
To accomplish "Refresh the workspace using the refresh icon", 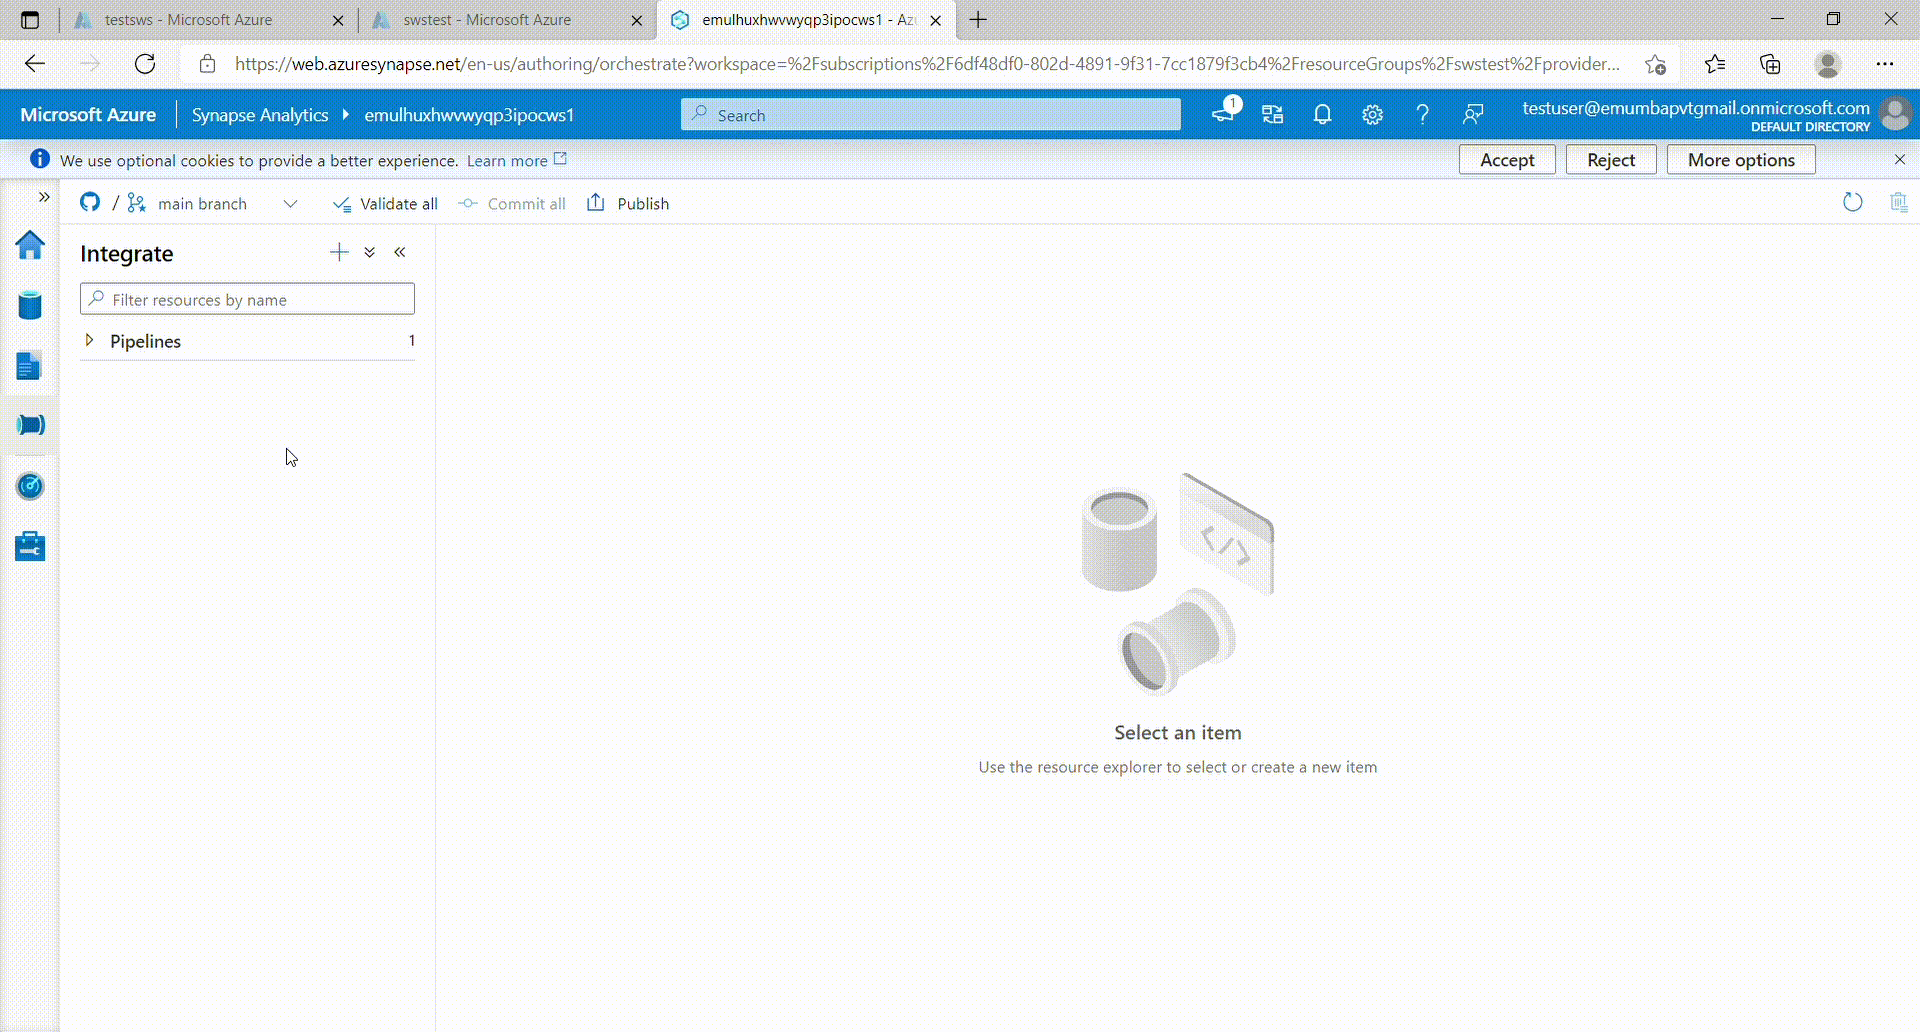I will pos(1853,203).
